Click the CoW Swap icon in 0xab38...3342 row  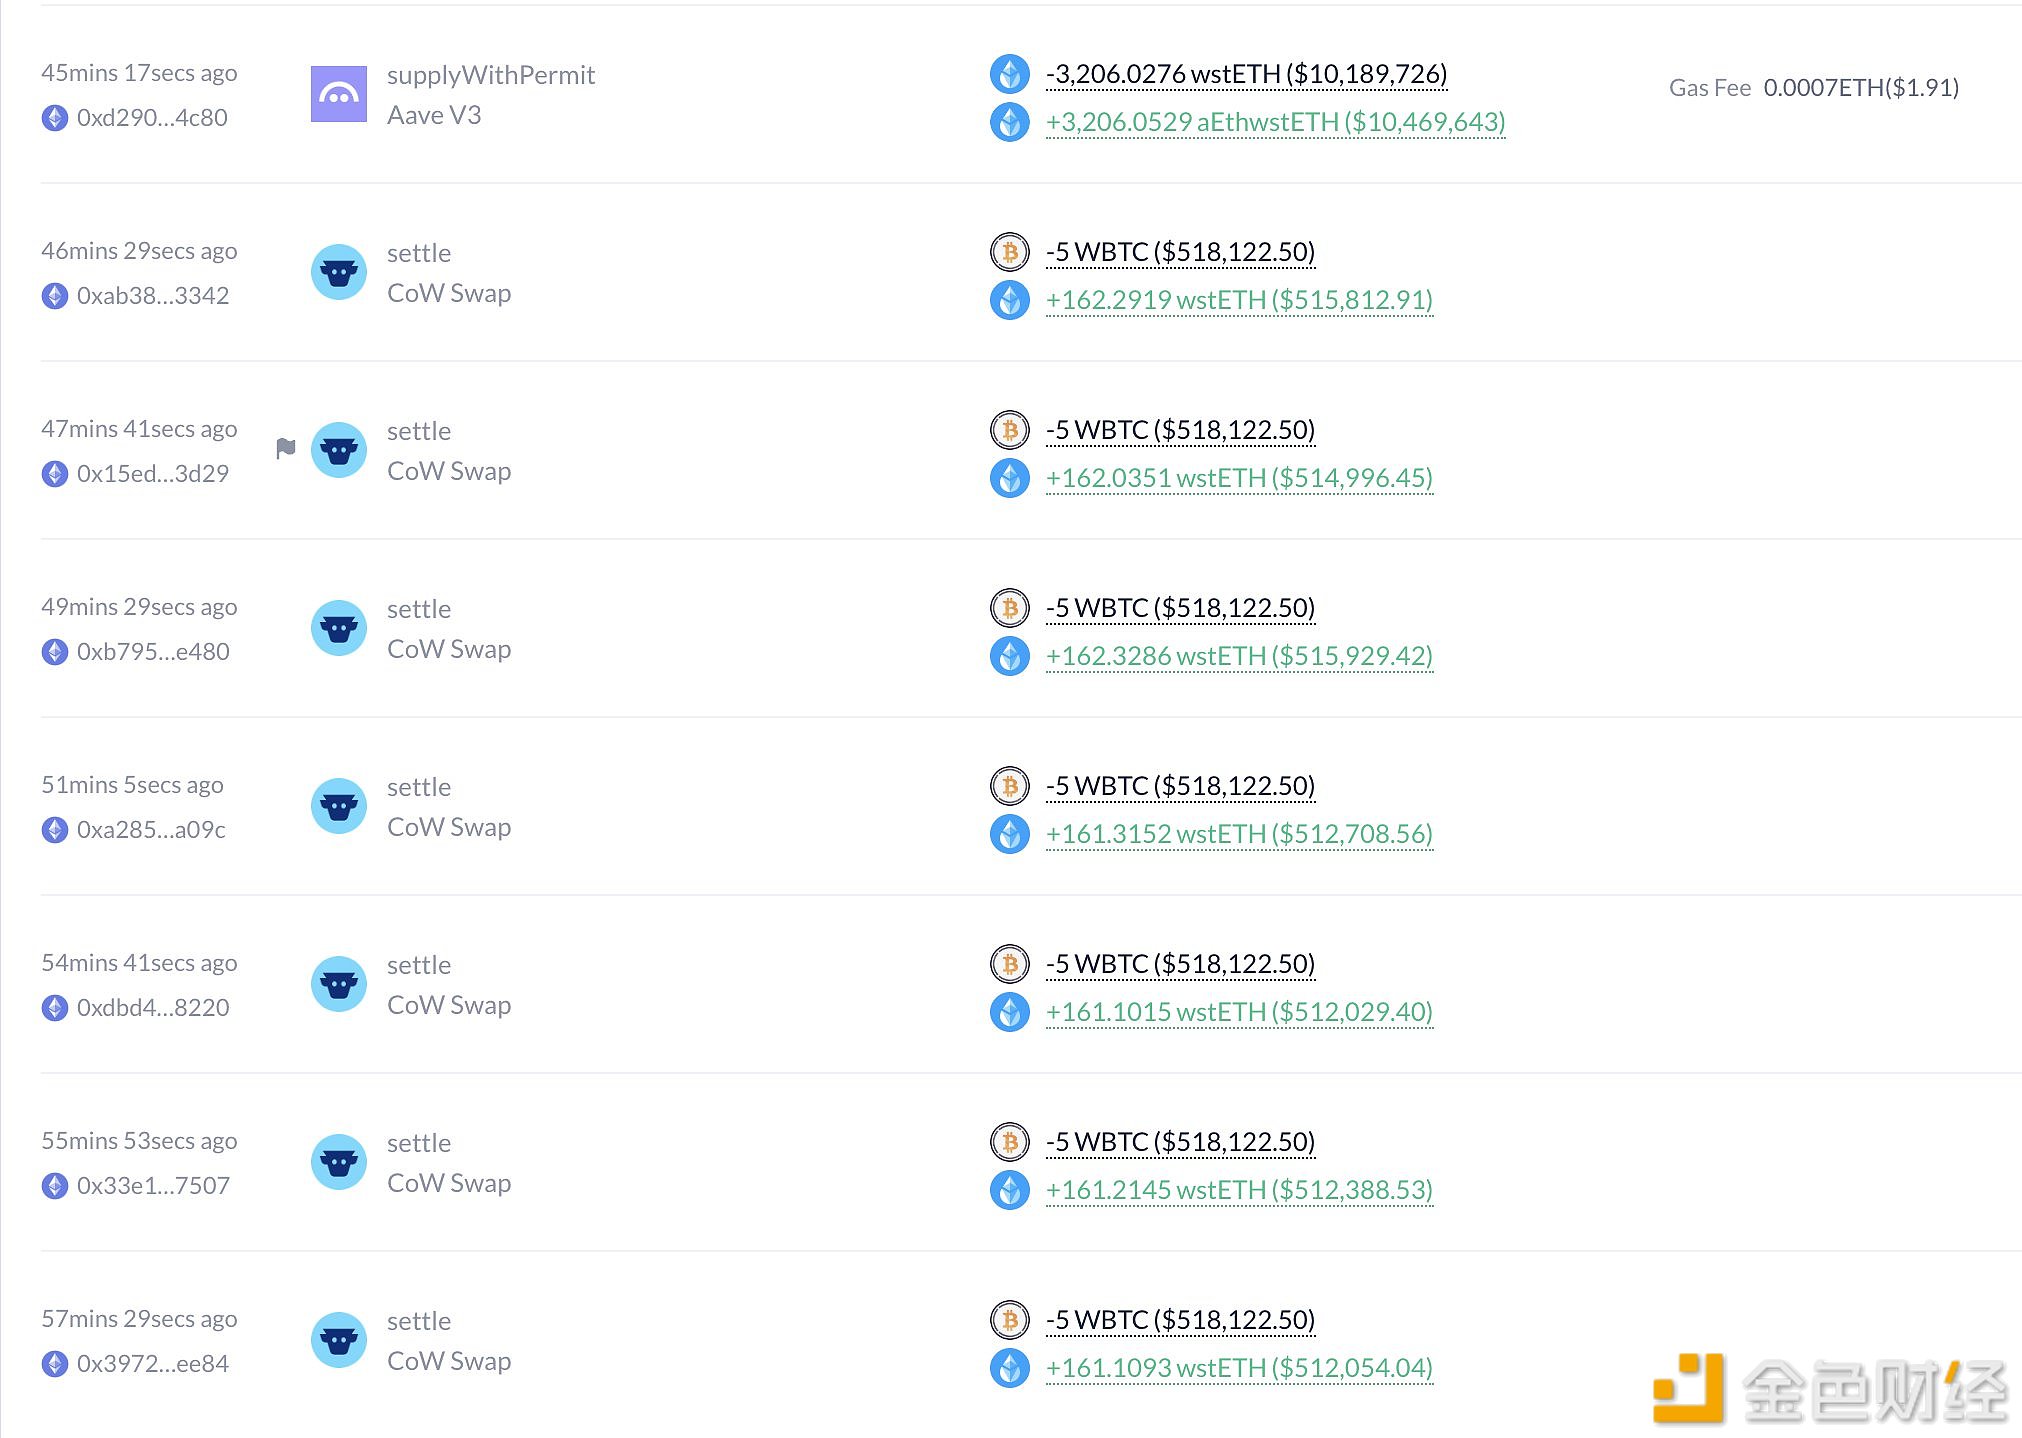pyautogui.click(x=339, y=272)
